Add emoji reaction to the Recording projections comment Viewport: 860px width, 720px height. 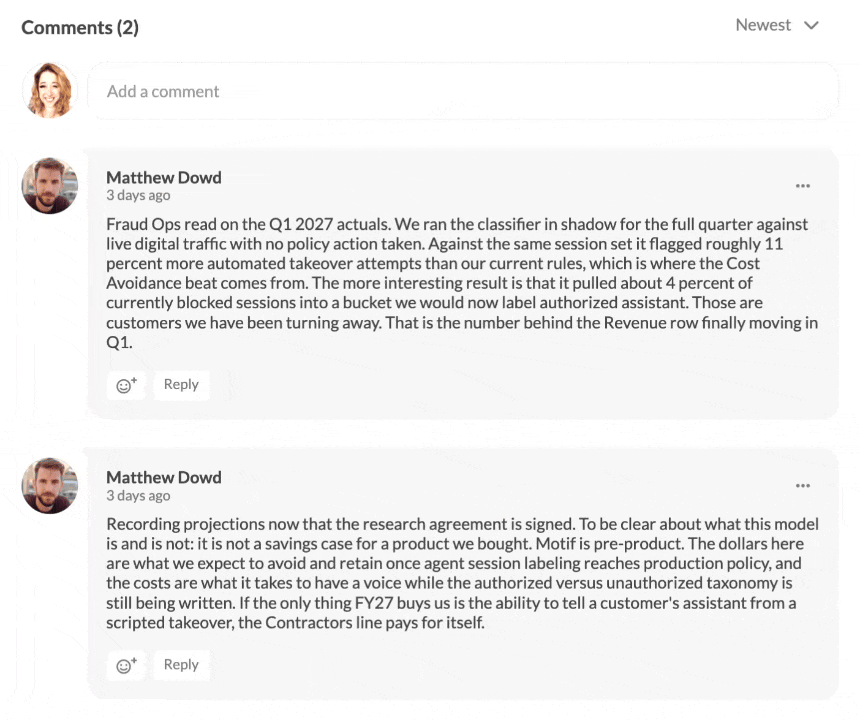click(126, 665)
